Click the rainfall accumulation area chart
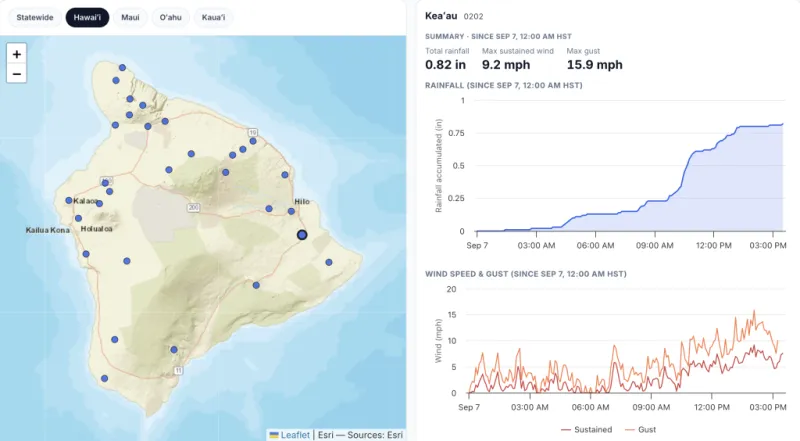 point(630,166)
